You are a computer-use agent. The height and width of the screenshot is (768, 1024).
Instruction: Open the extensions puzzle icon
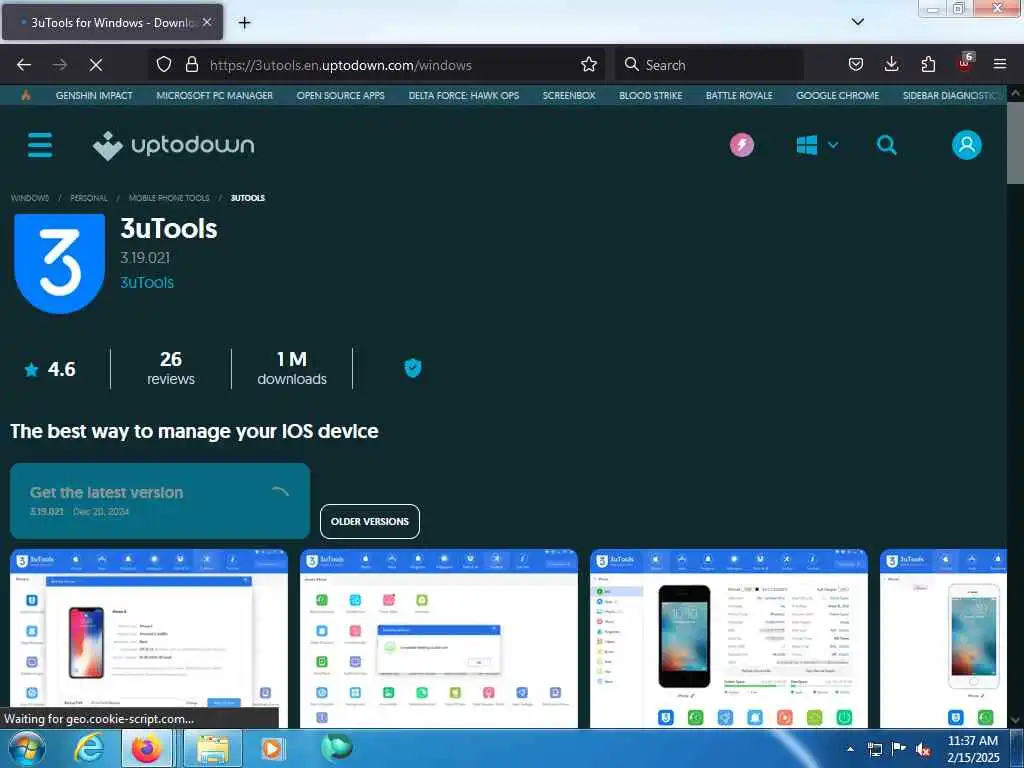tap(928, 65)
